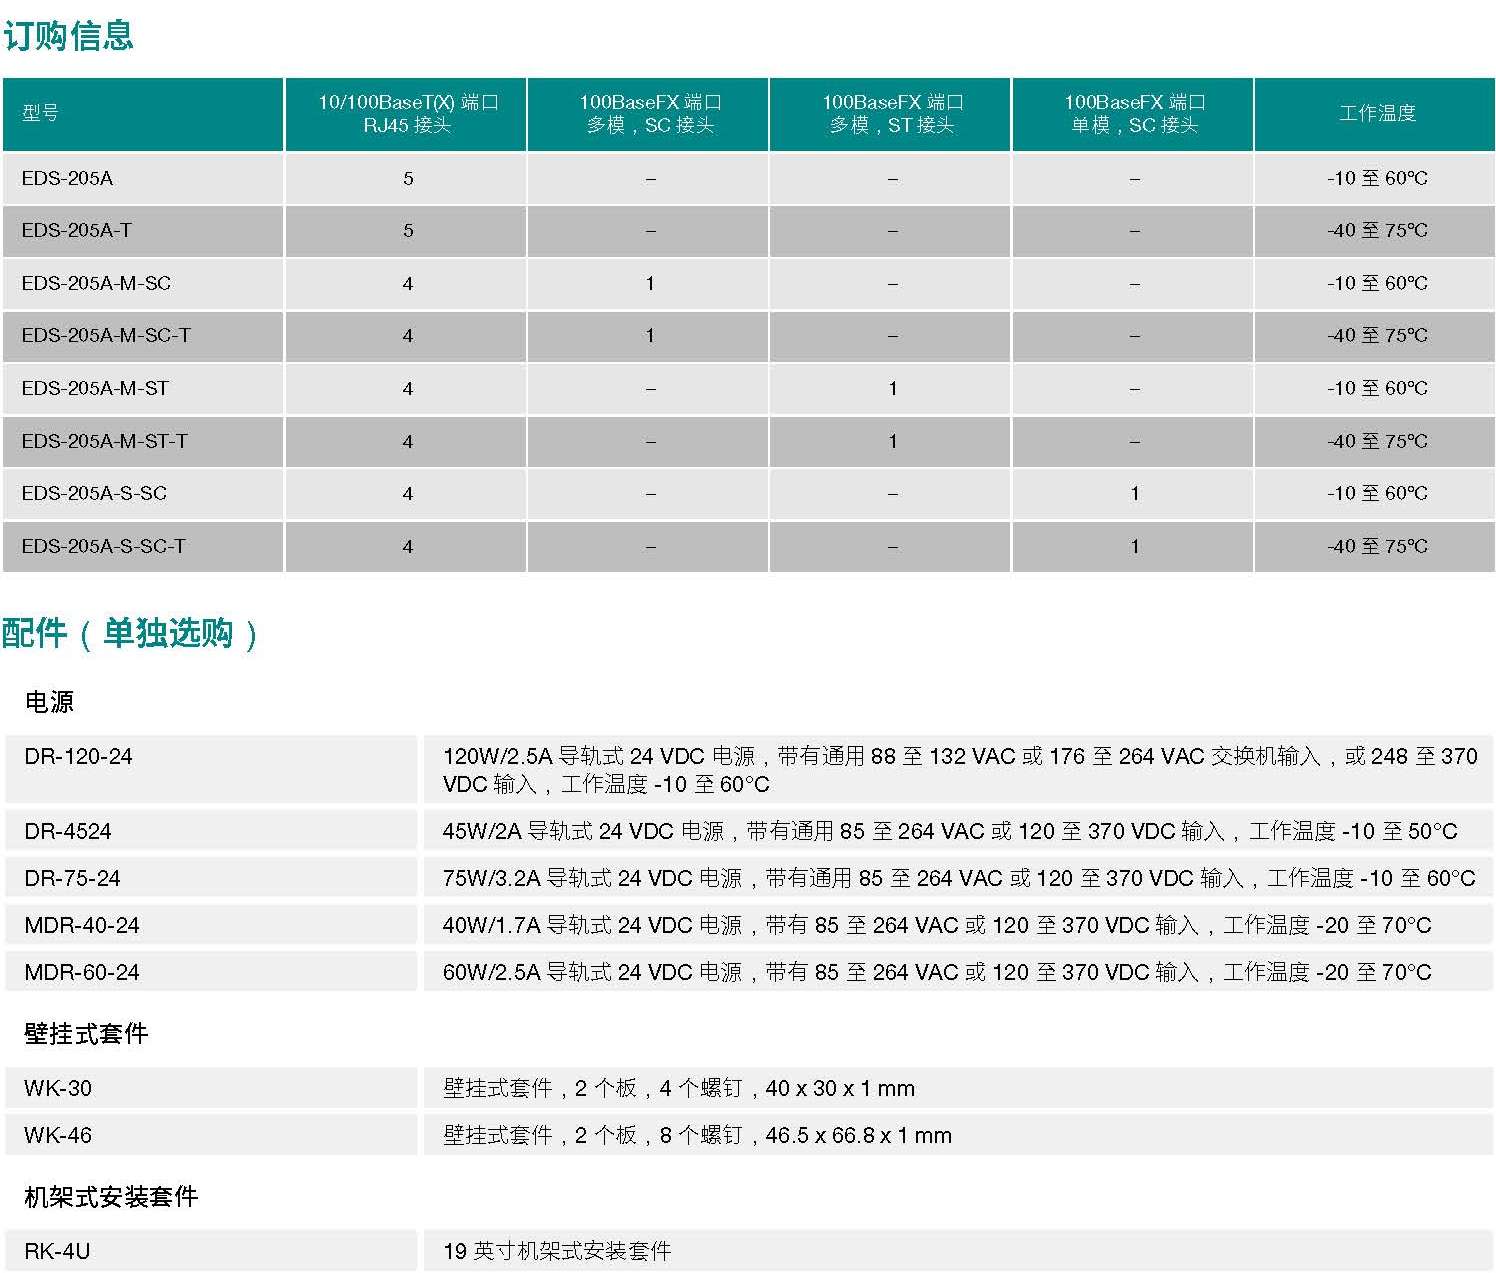Click the 电源 subsection title
The width and height of the screenshot is (1496, 1273).
tap(49, 702)
